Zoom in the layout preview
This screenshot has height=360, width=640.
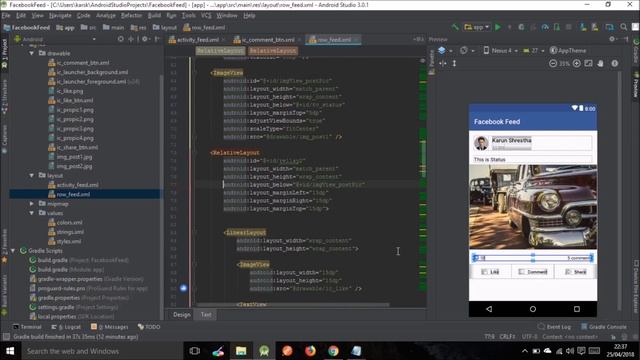pos(576,63)
